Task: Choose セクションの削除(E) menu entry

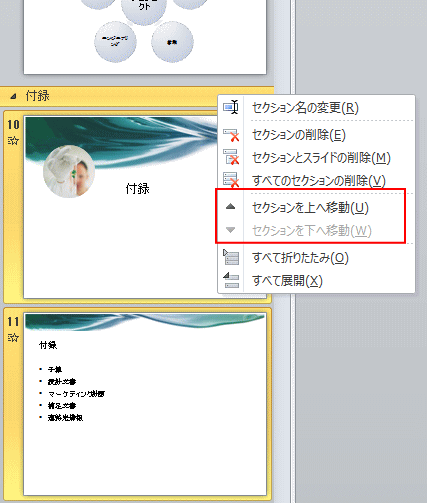Action: 299,135
